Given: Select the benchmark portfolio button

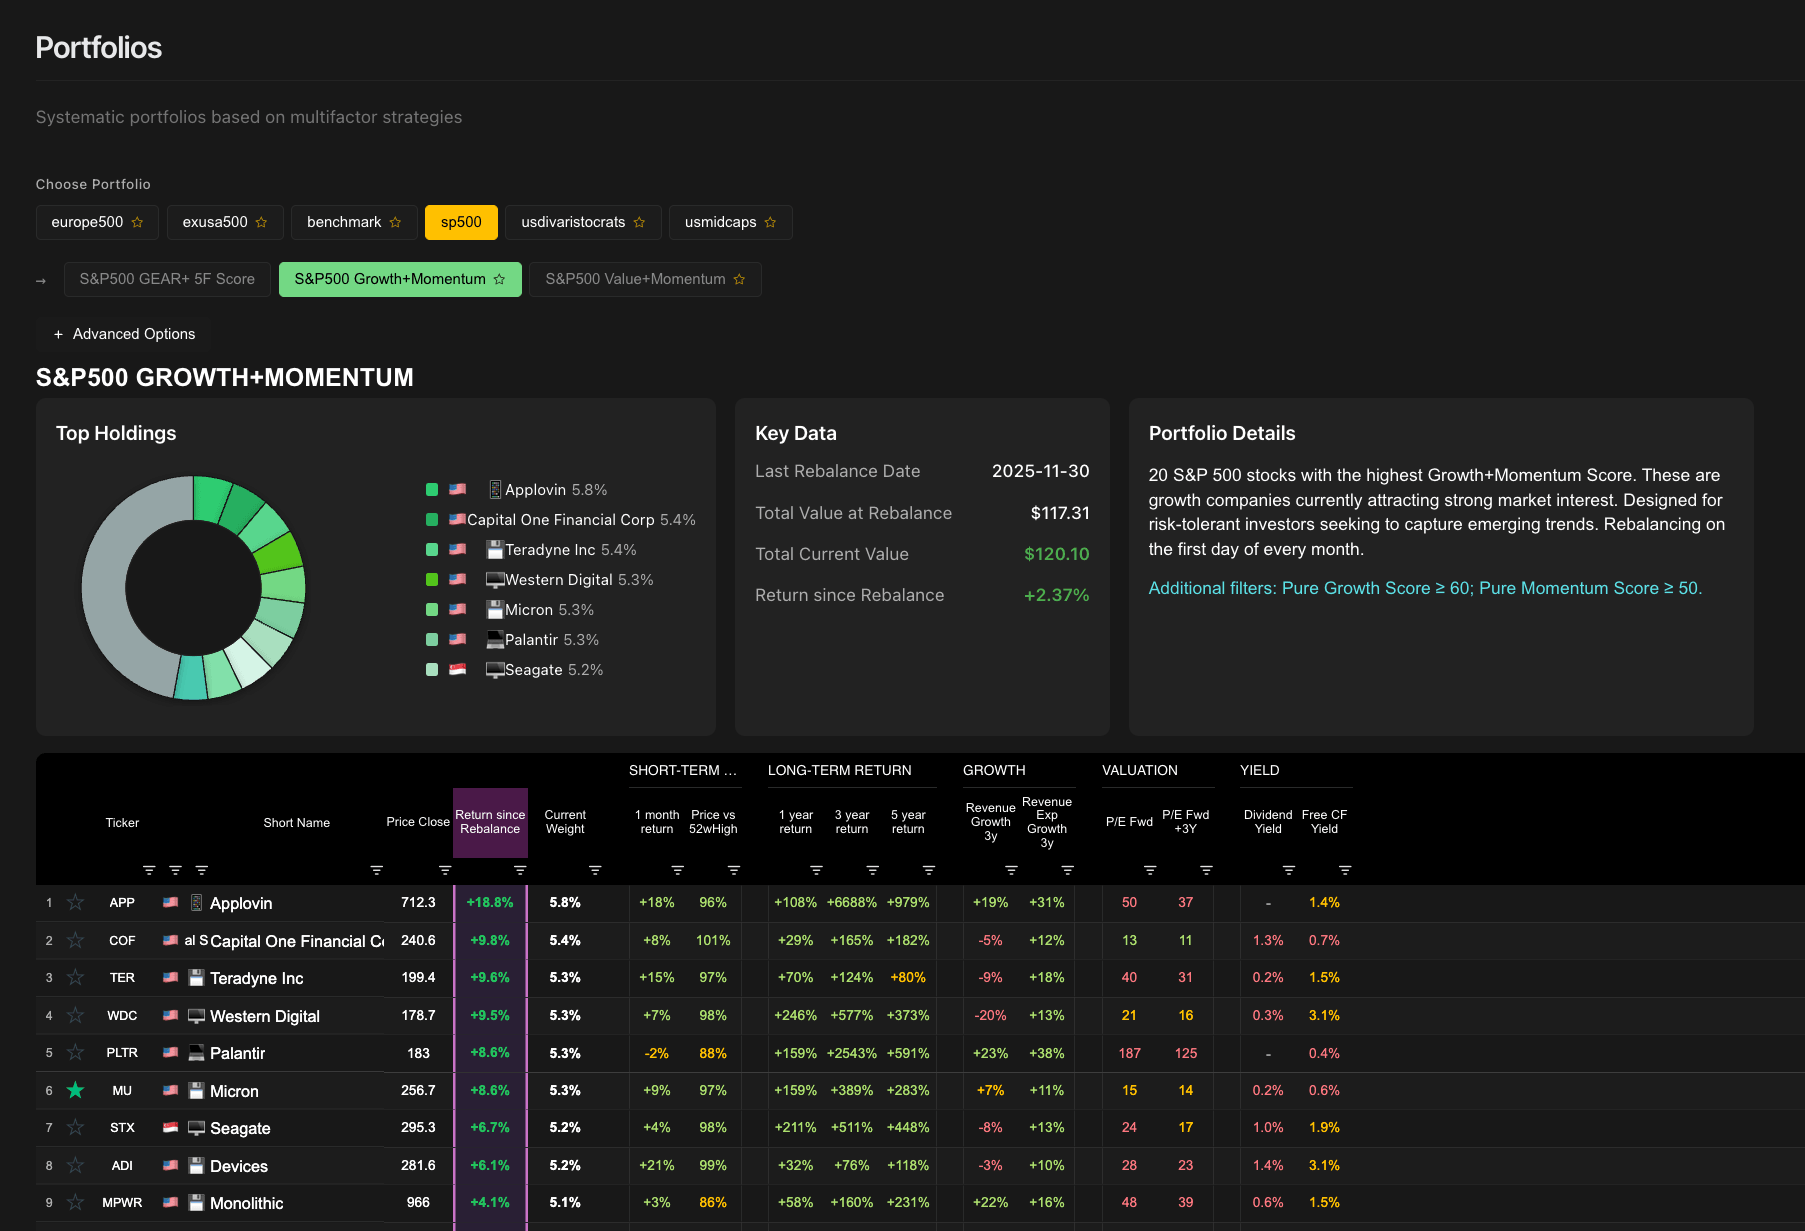Looking at the screenshot, I should coord(345,222).
